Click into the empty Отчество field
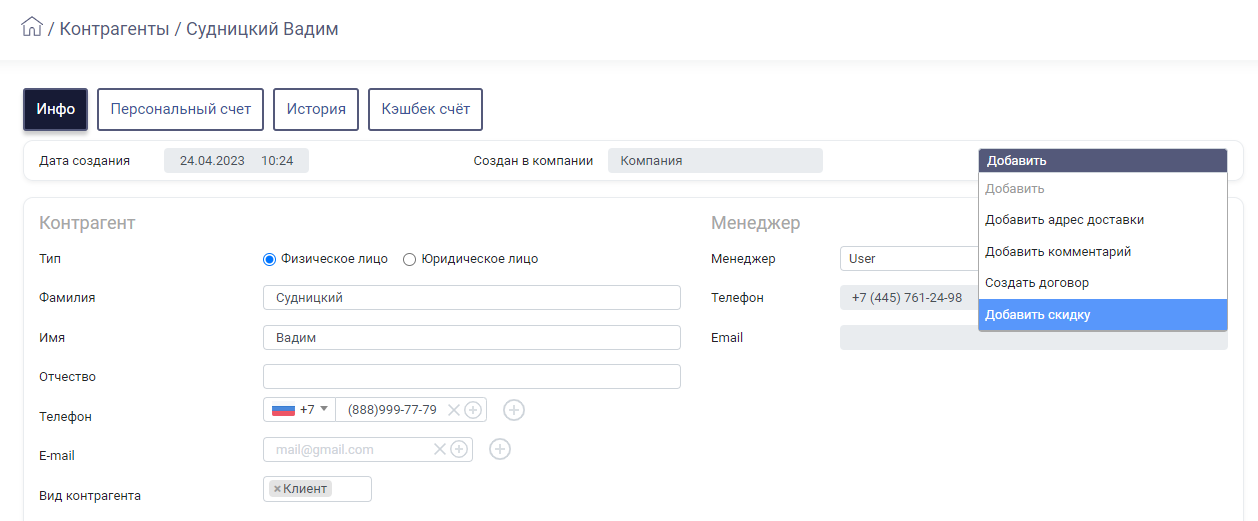 tap(472, 376)
